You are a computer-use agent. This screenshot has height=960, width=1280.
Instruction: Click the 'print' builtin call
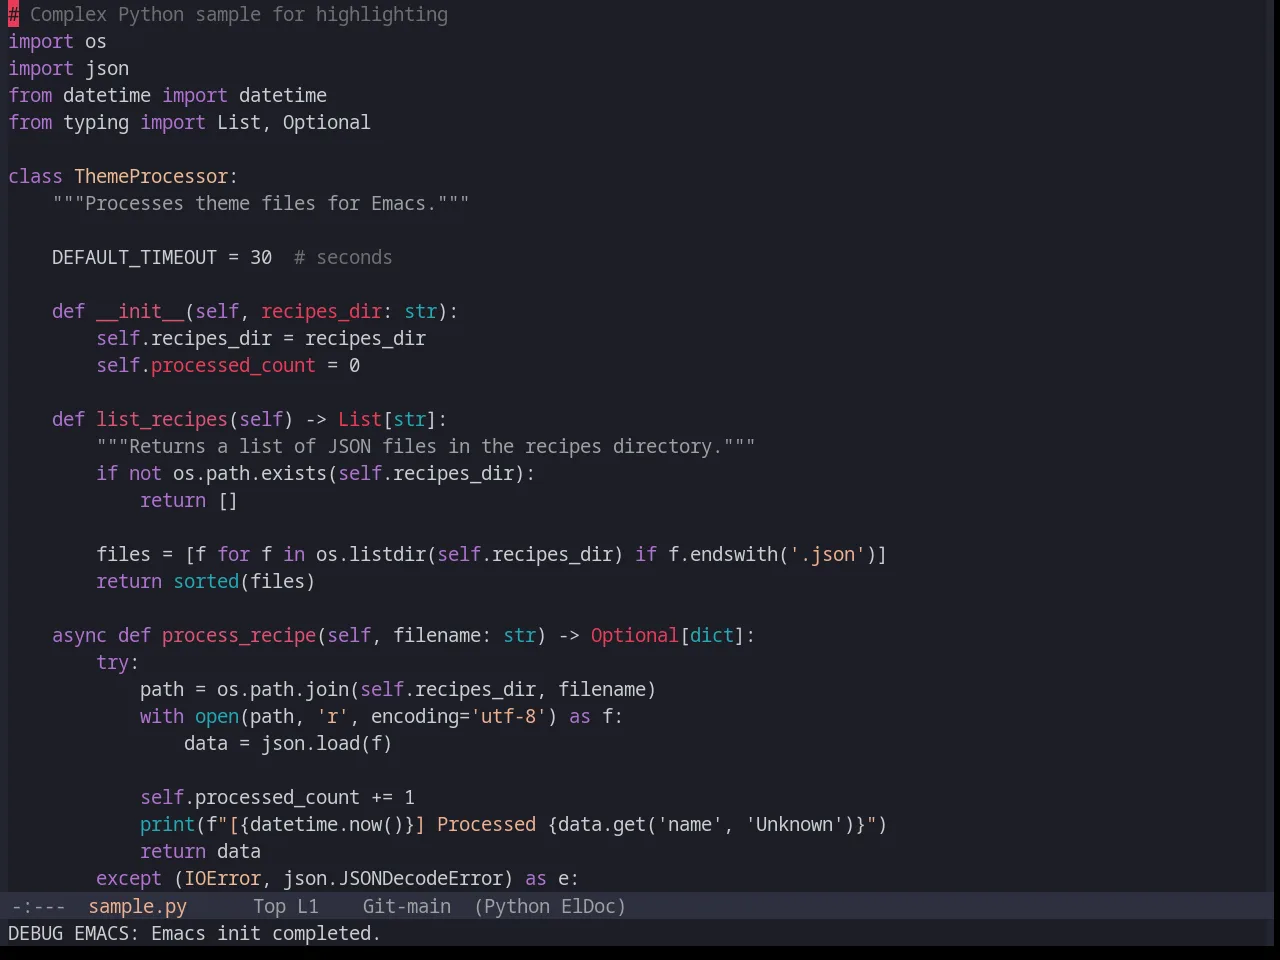point(167,824)
